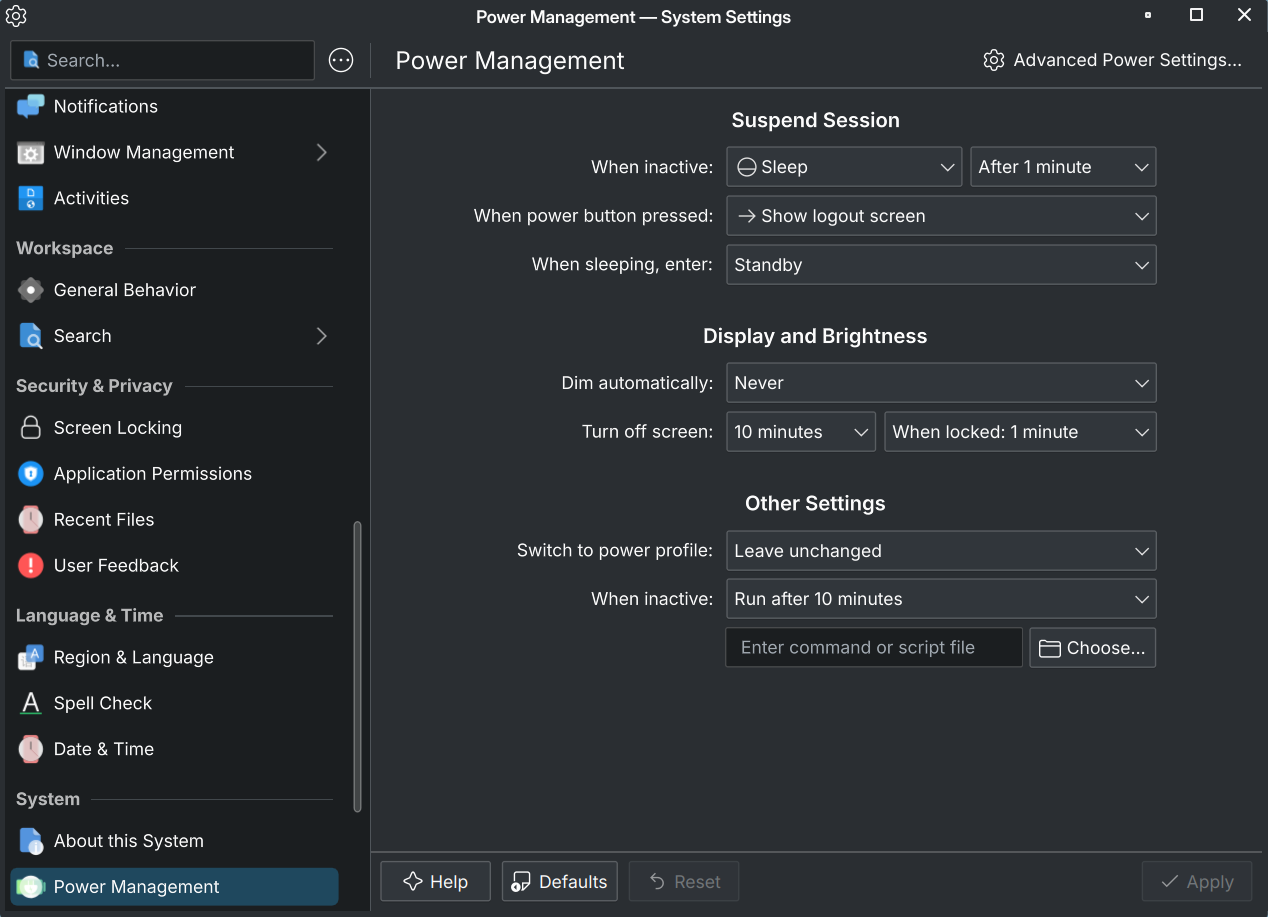Open the When locked: 1 minute dropdown
Viewport: 1268px width, 917px height.
tap(1020, 432)
